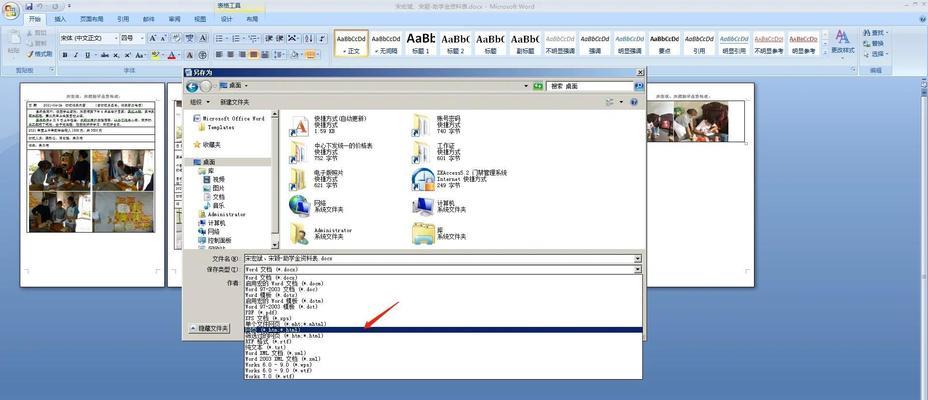
Task: Open the 文件名 filename dropdown arrow
Action: tap(638, 259)
